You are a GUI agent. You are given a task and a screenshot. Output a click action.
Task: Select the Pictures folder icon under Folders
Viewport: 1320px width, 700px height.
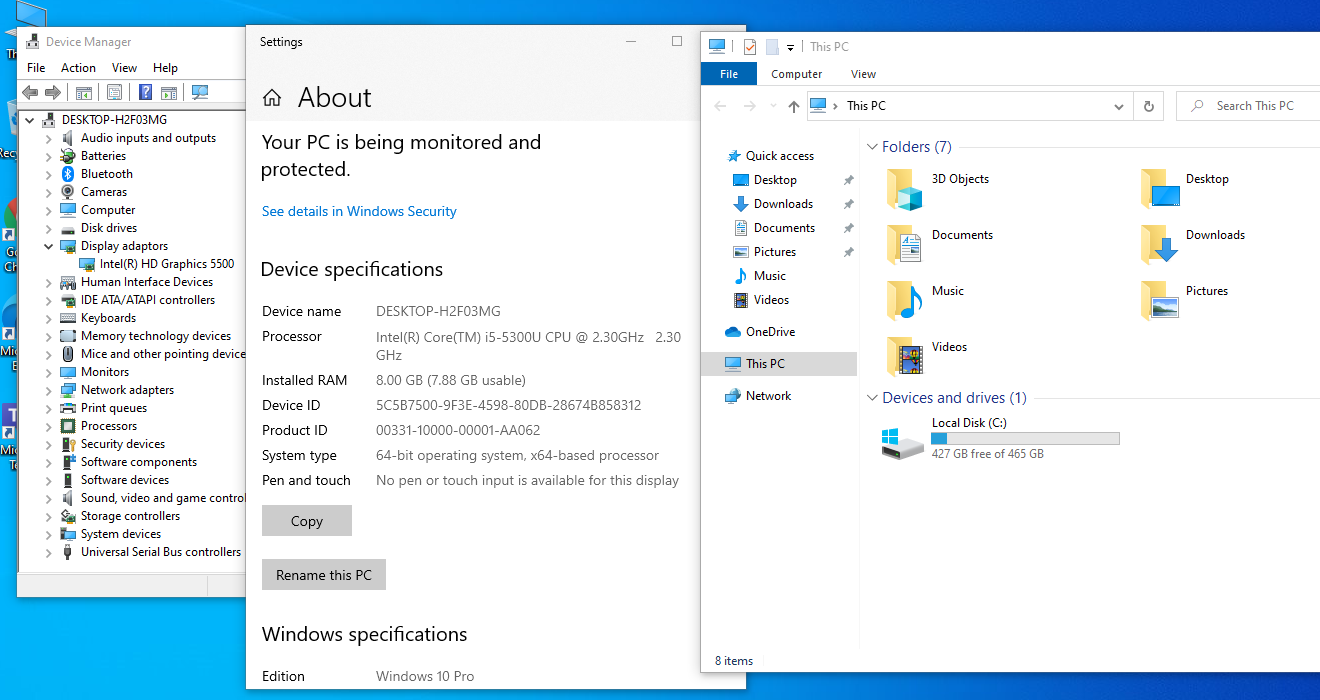pos(1160,301)
